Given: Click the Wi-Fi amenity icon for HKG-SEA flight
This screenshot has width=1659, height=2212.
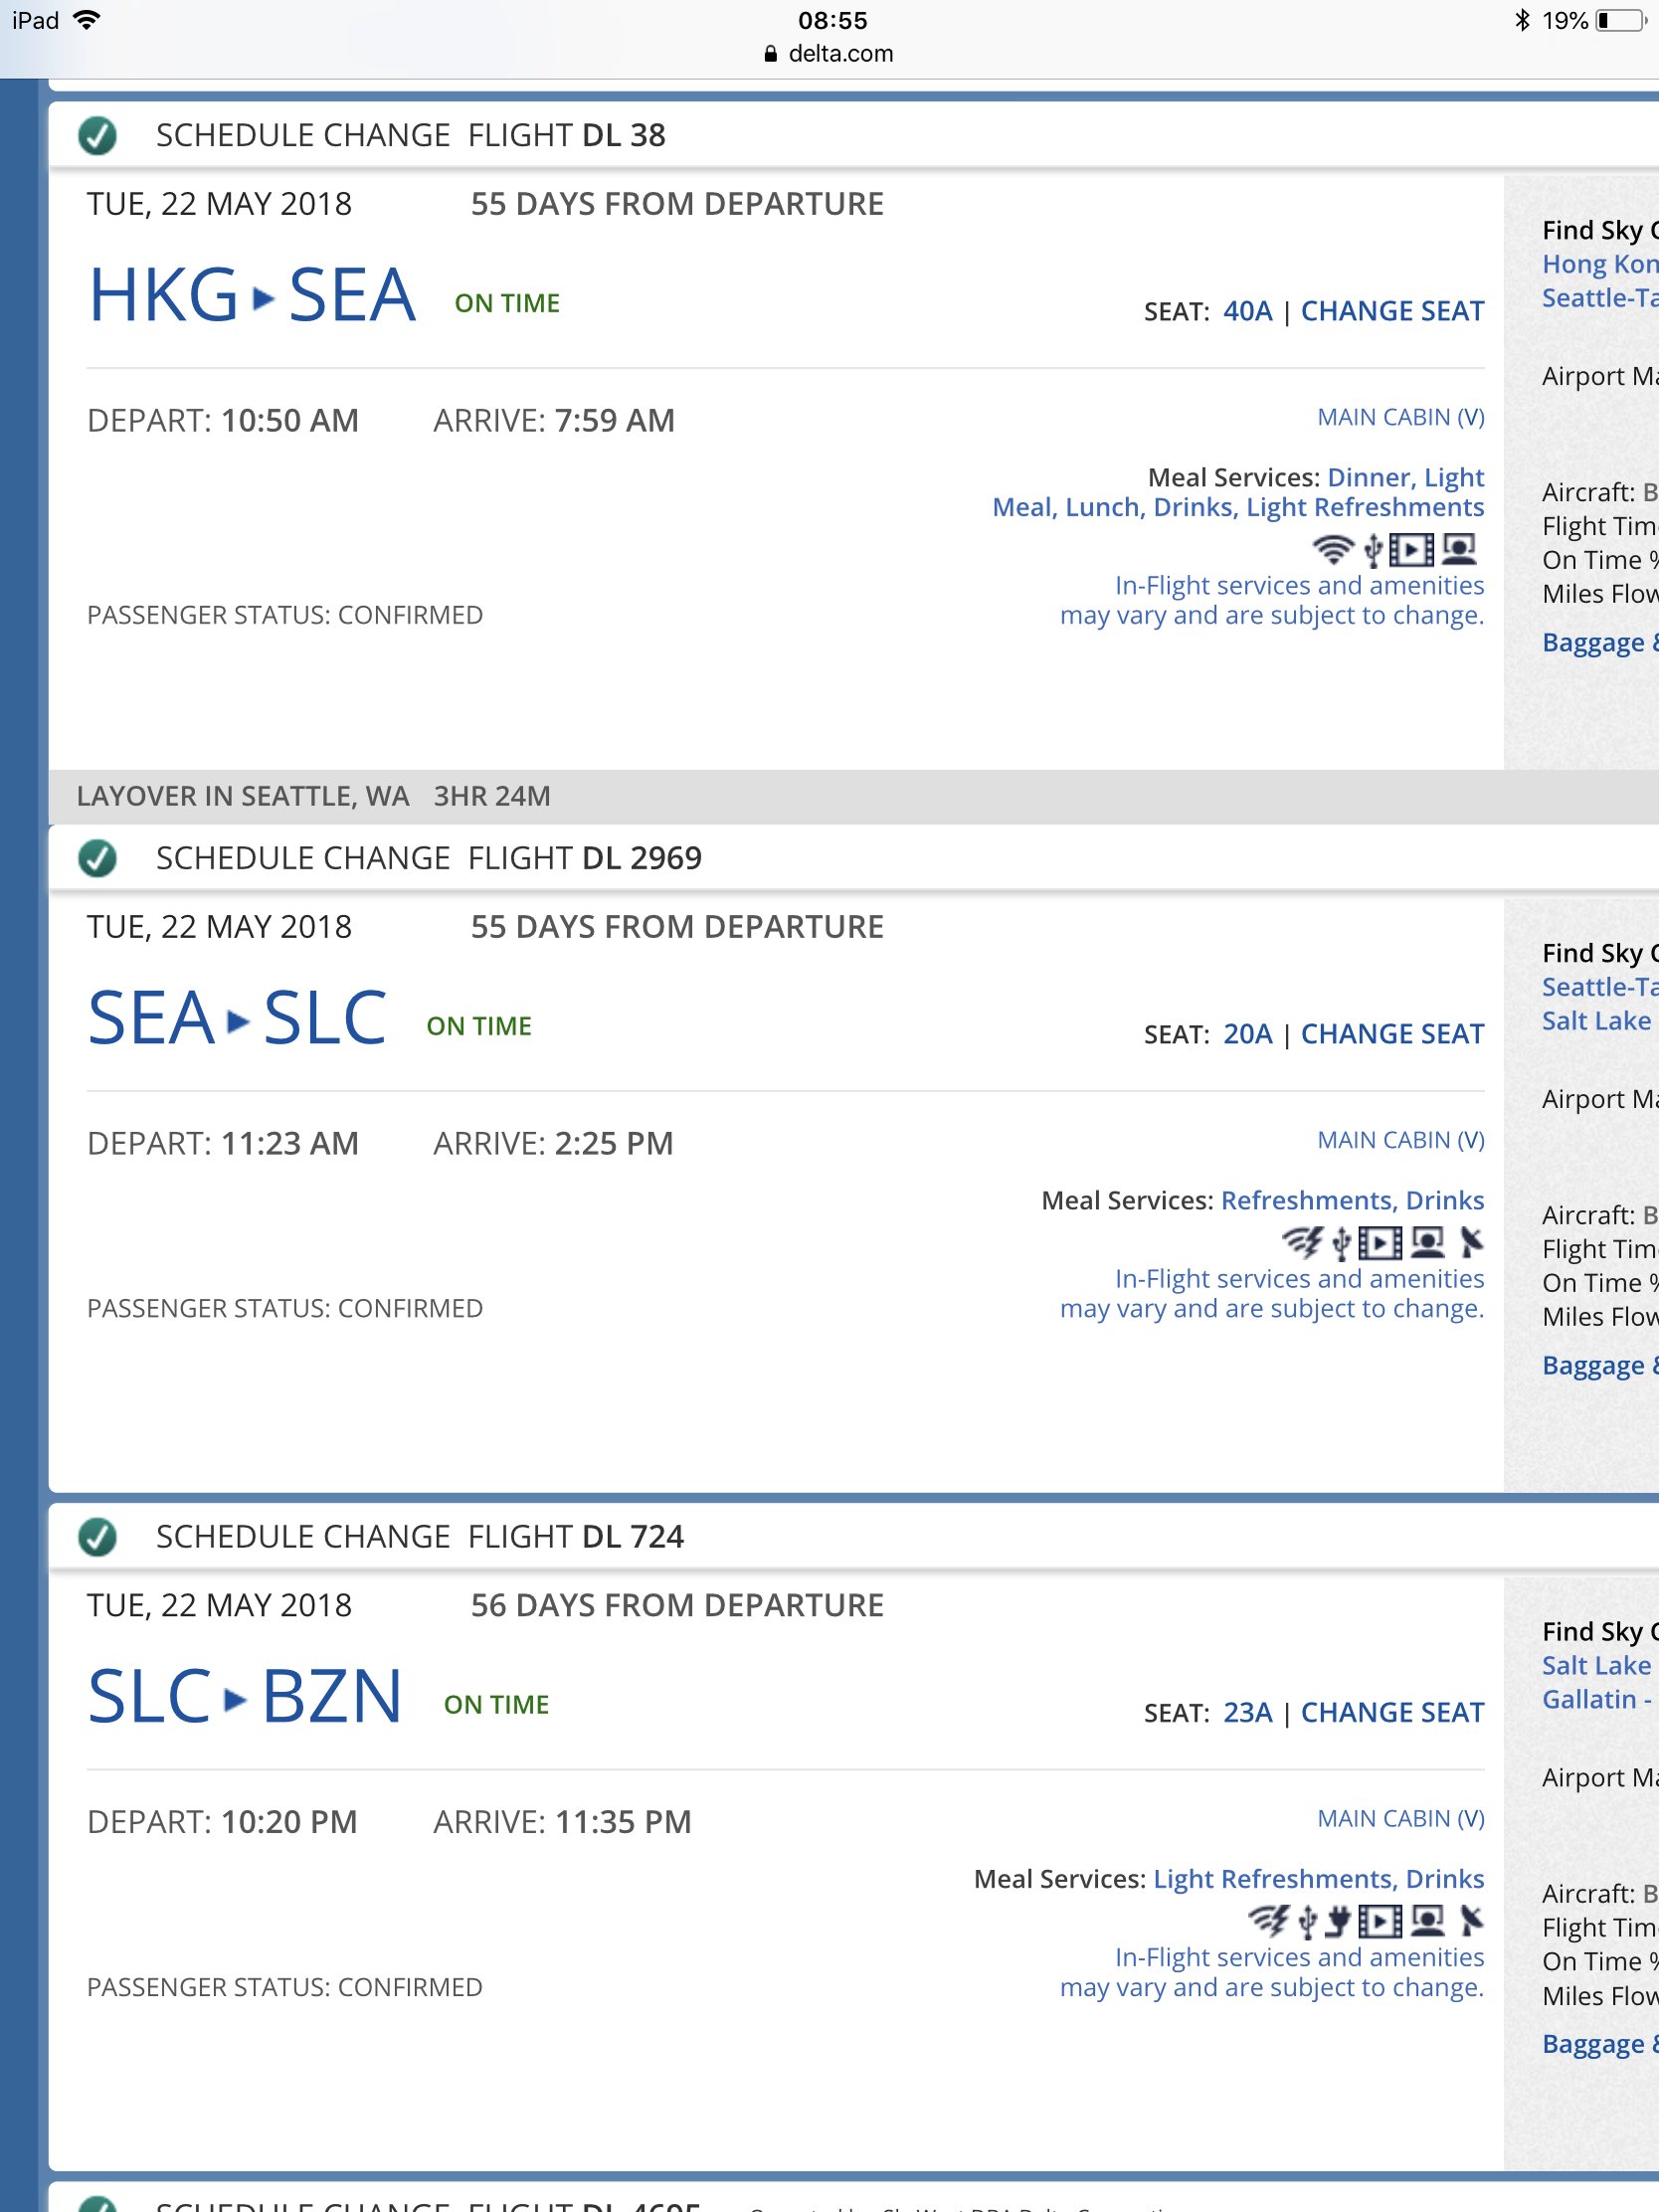Looking at the screenshot, I should click(1333, 549).
